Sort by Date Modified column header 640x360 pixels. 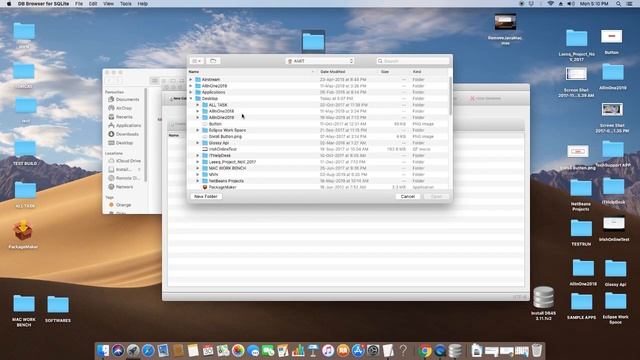[348, 72]
